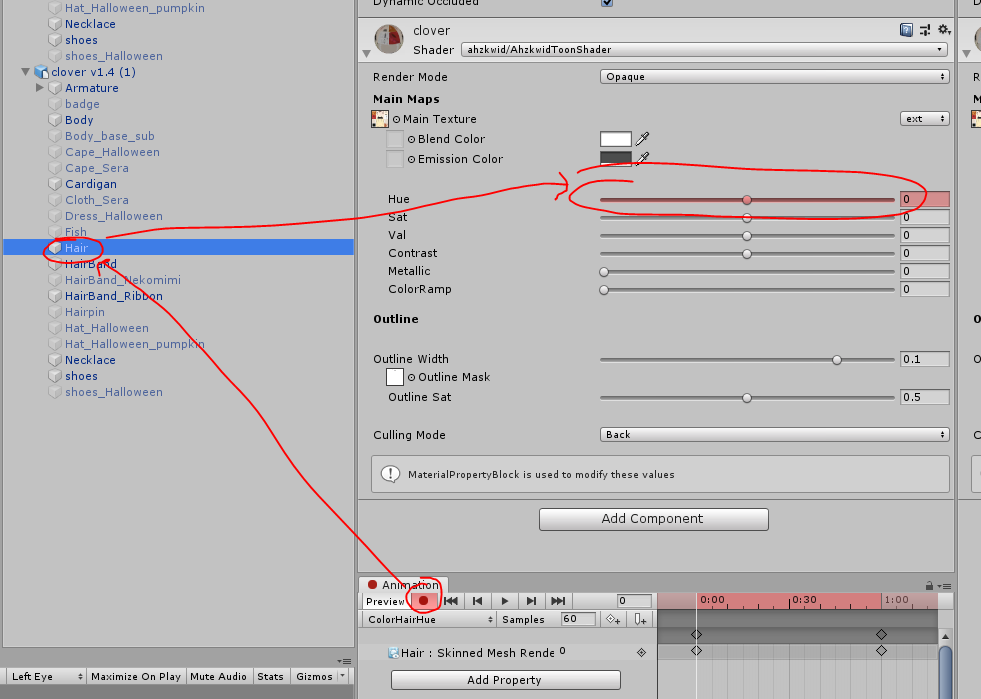Open the clover material gear settings menu
981x699 pixels.
tap(943, 29)
